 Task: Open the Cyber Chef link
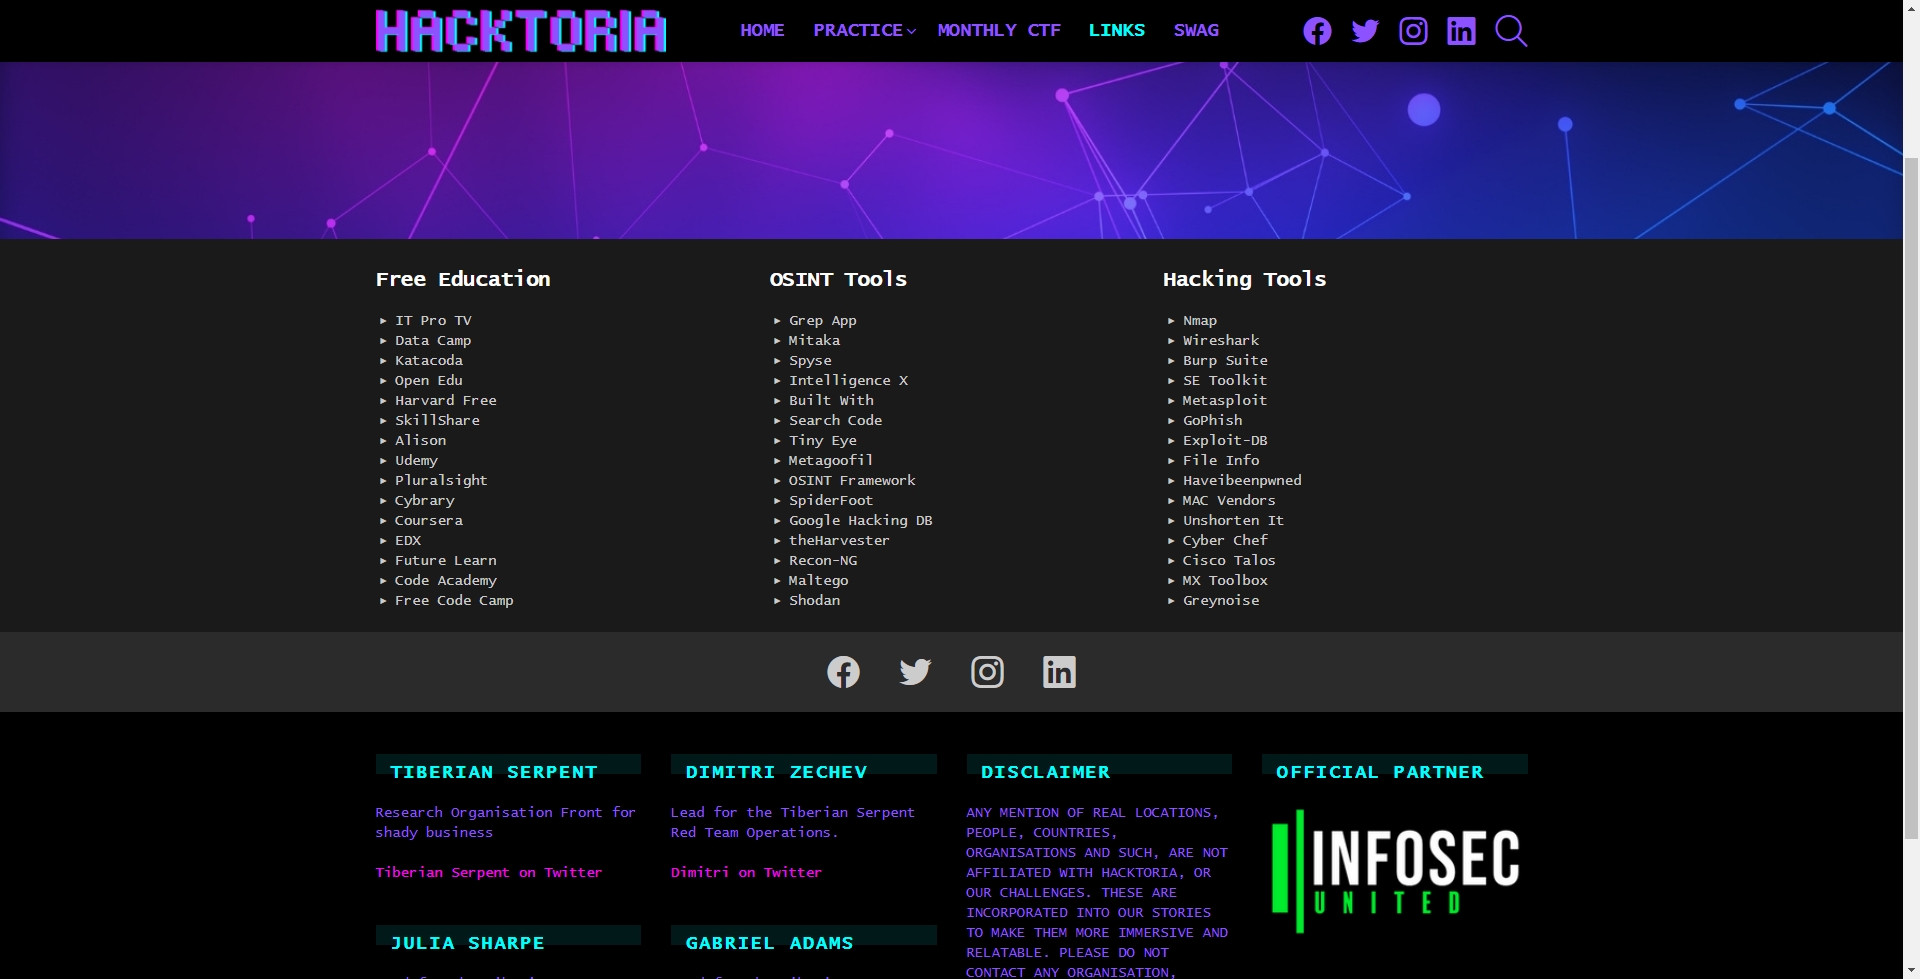click(1225, 540)
